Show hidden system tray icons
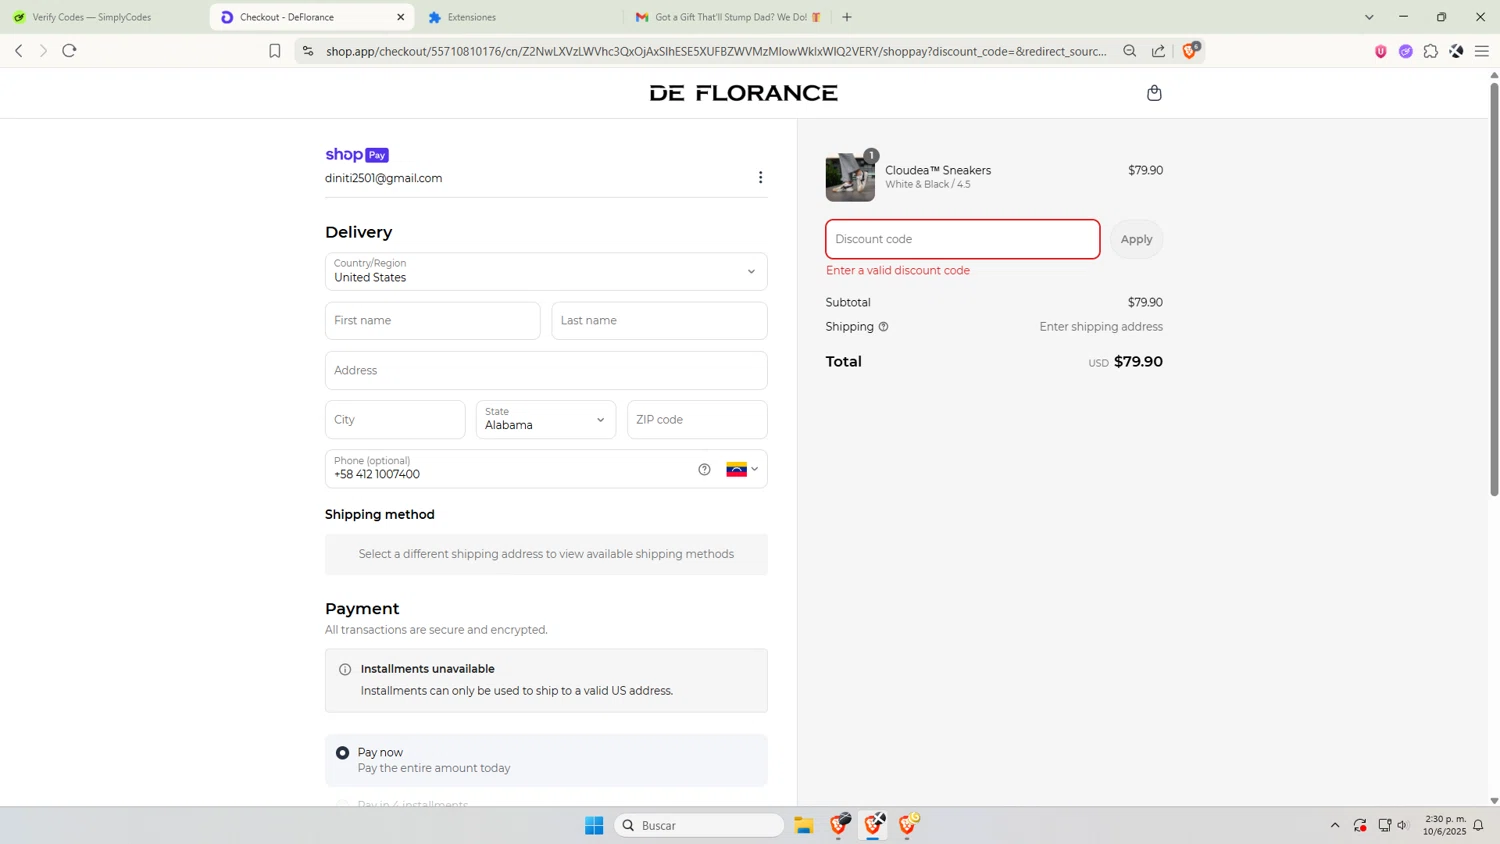This screenshot has height=844, width=1500. 1334,825
